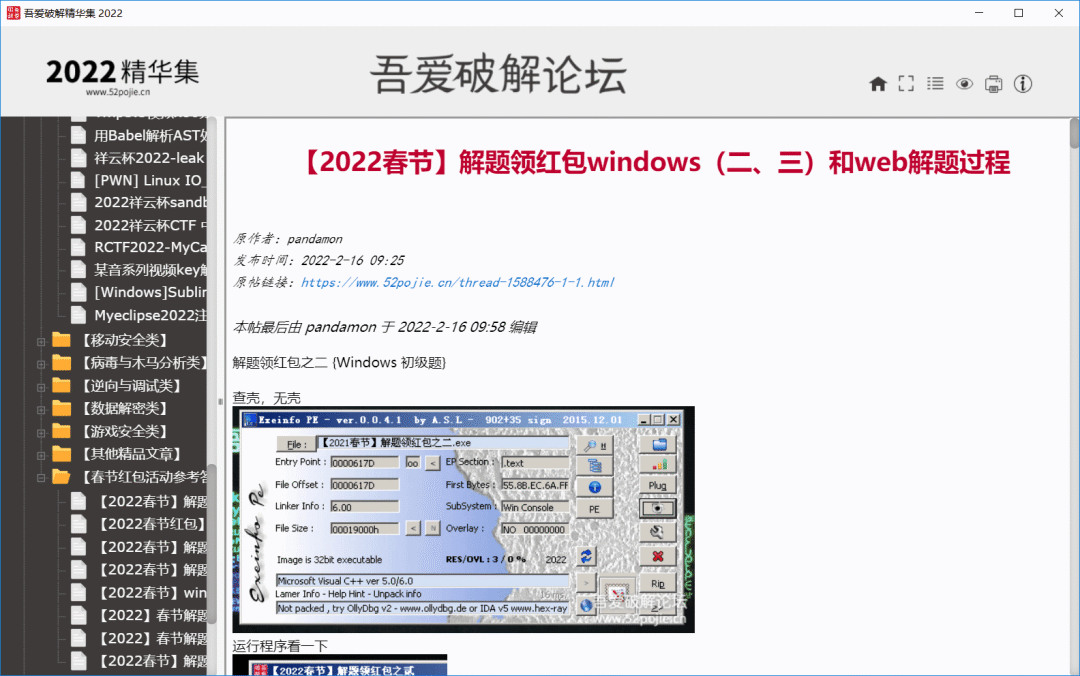Open the info (about) icon
Screen dimensions: 1080x676
[x=1023, y=84]
